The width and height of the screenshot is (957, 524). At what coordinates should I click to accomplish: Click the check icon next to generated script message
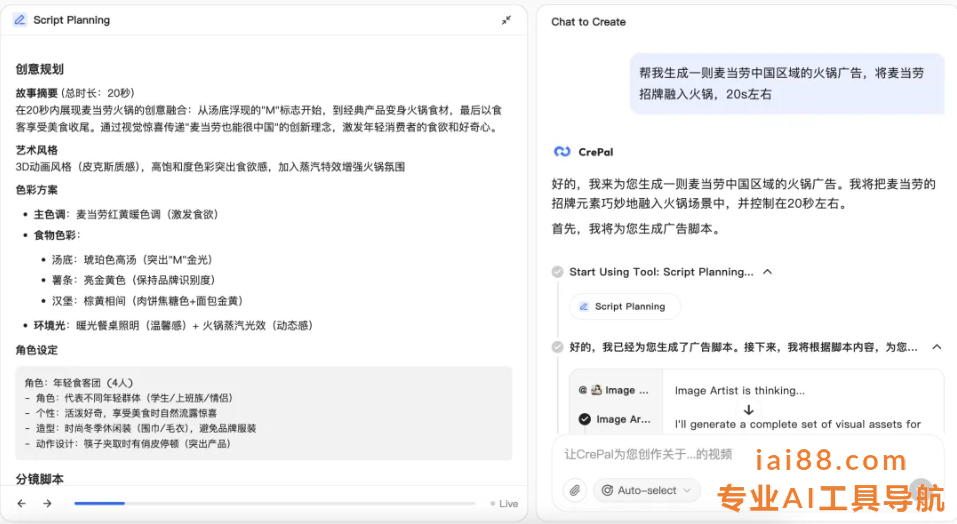pos(557,346)
